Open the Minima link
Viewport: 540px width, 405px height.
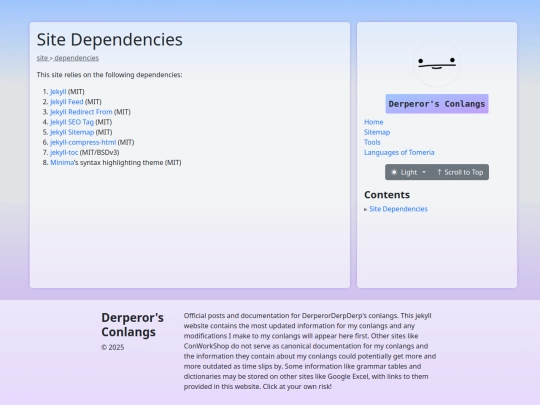[62, 163]
